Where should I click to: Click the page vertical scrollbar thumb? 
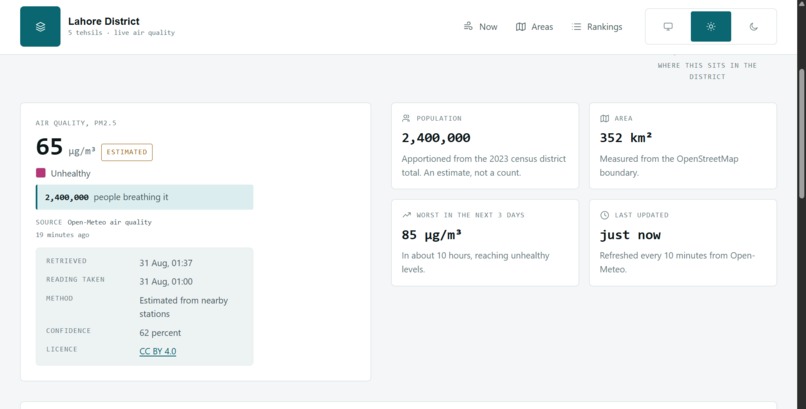coord(801,133)
